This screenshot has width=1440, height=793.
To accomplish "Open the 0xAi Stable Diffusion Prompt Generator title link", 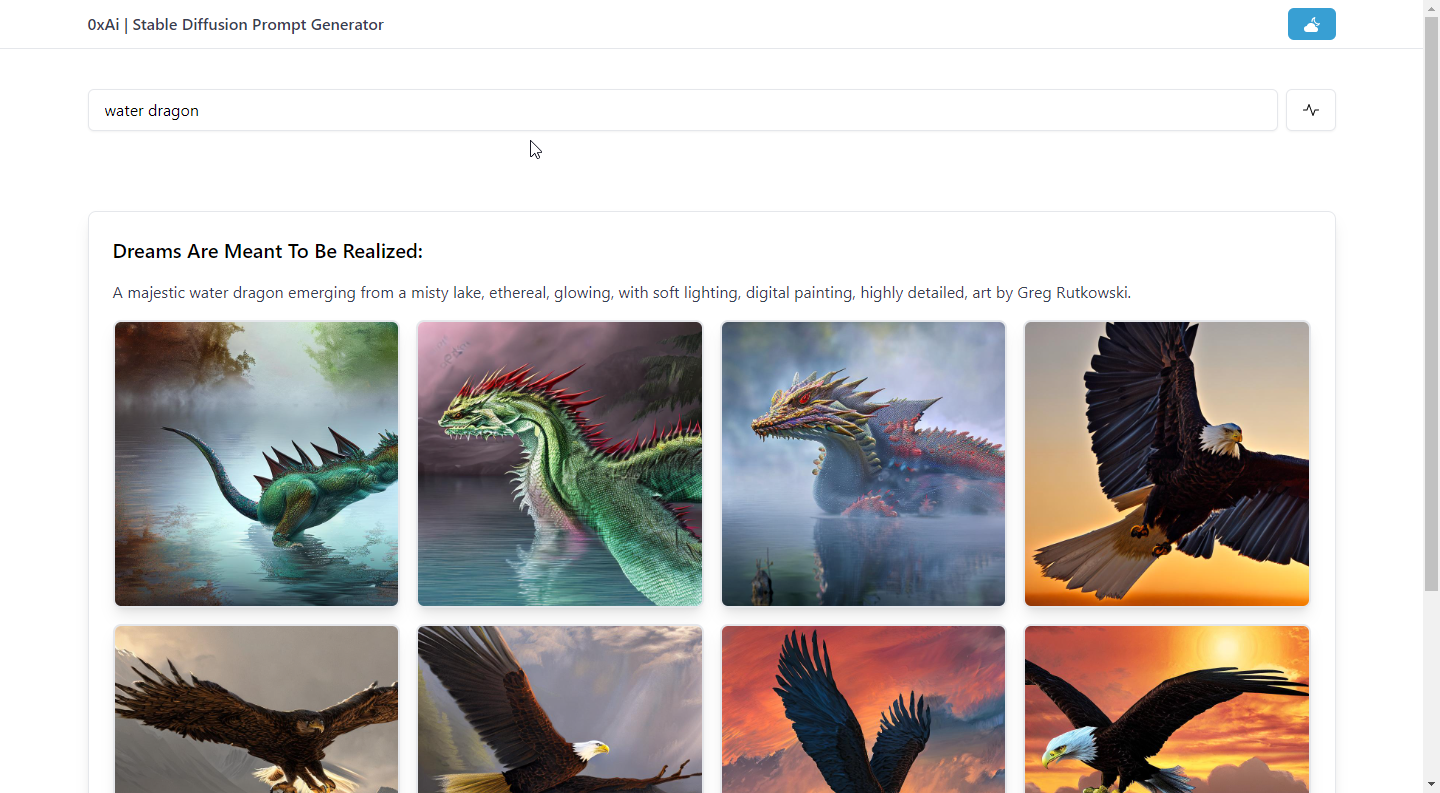I will [x=235, y=25].
